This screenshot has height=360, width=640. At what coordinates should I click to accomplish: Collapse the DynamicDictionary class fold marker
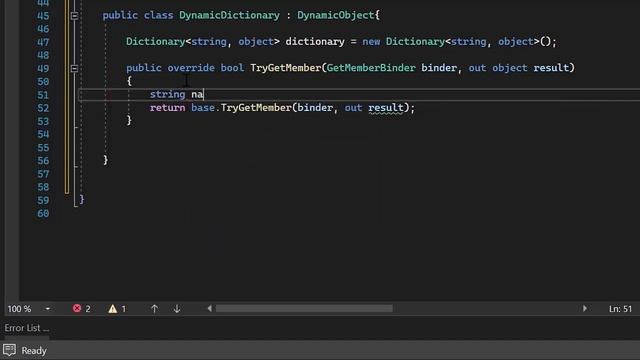(x=74, y=16)
